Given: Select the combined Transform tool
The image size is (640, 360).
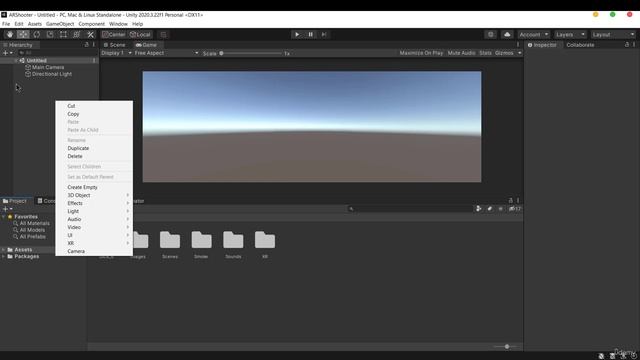Looking at the screenshot, I should [77, 35].
